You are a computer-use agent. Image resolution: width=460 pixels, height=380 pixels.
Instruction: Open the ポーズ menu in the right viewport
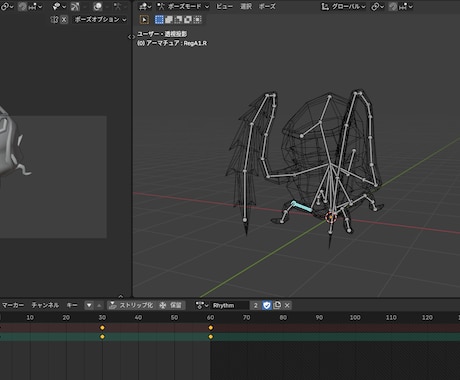tap(267, 6)
